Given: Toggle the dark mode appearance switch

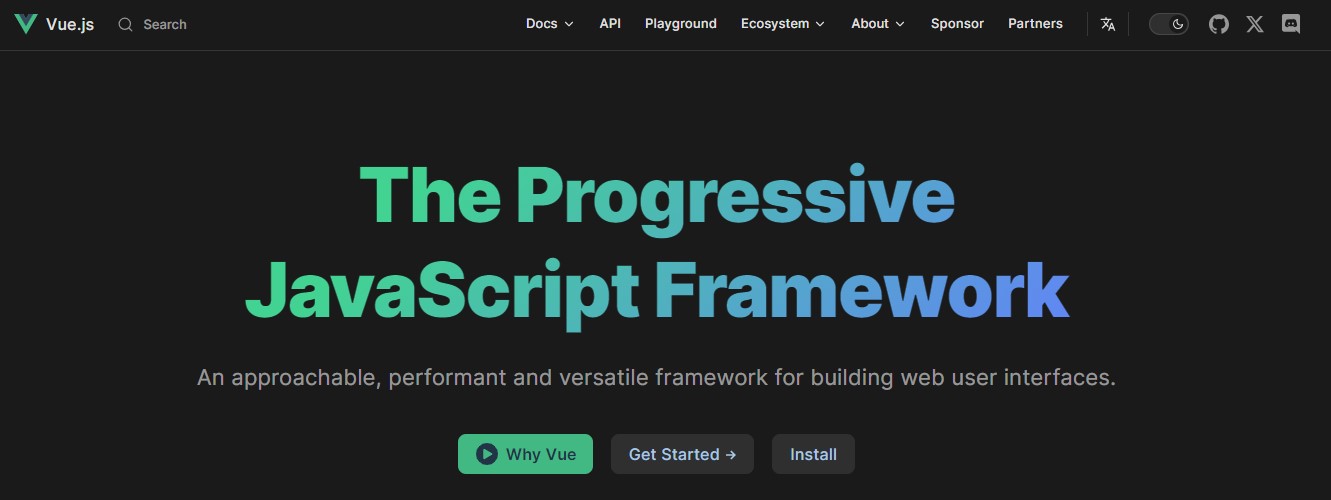Looking at the screenshot, I should 1168,24.
